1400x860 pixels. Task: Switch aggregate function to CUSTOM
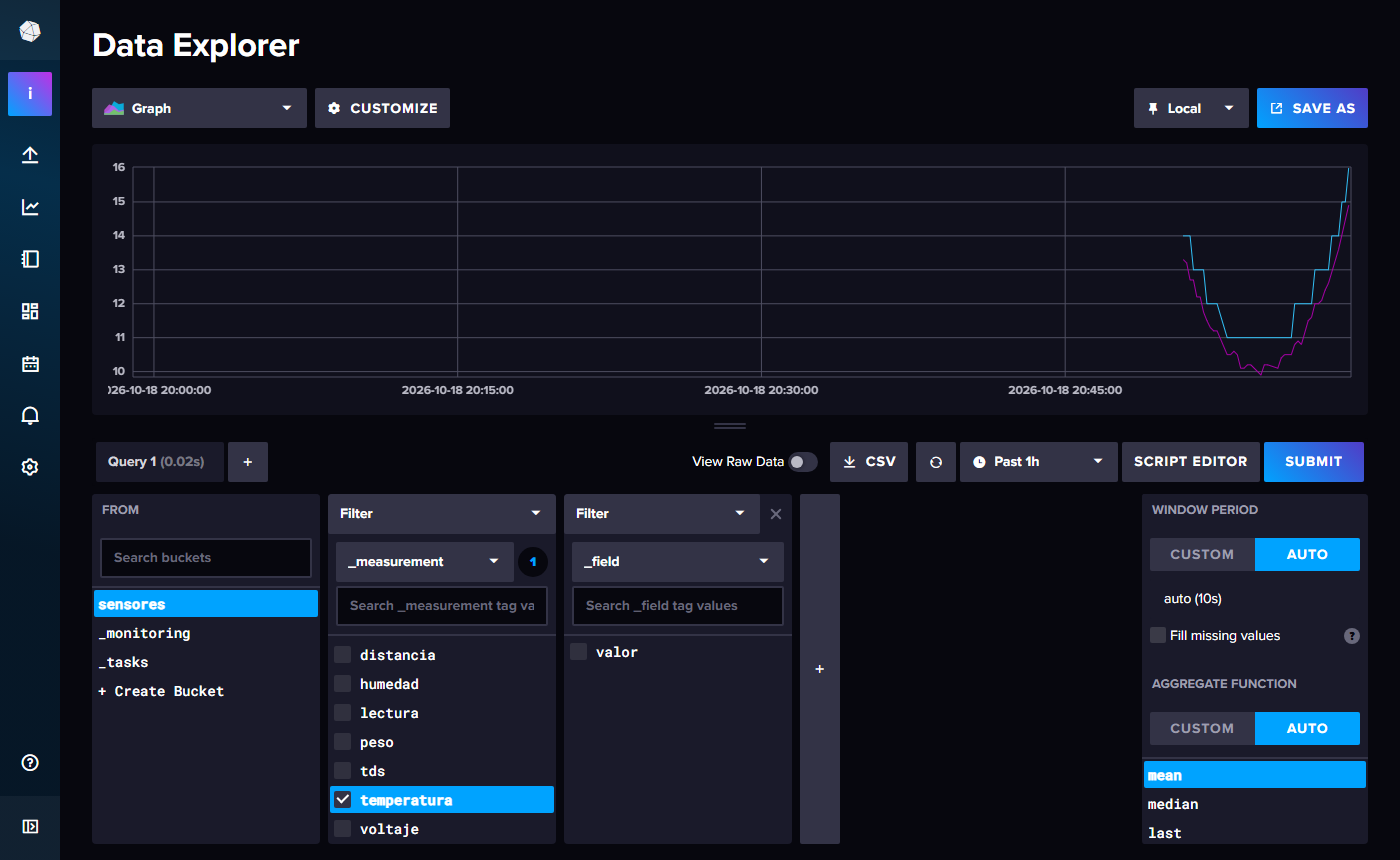point(1202,728)
